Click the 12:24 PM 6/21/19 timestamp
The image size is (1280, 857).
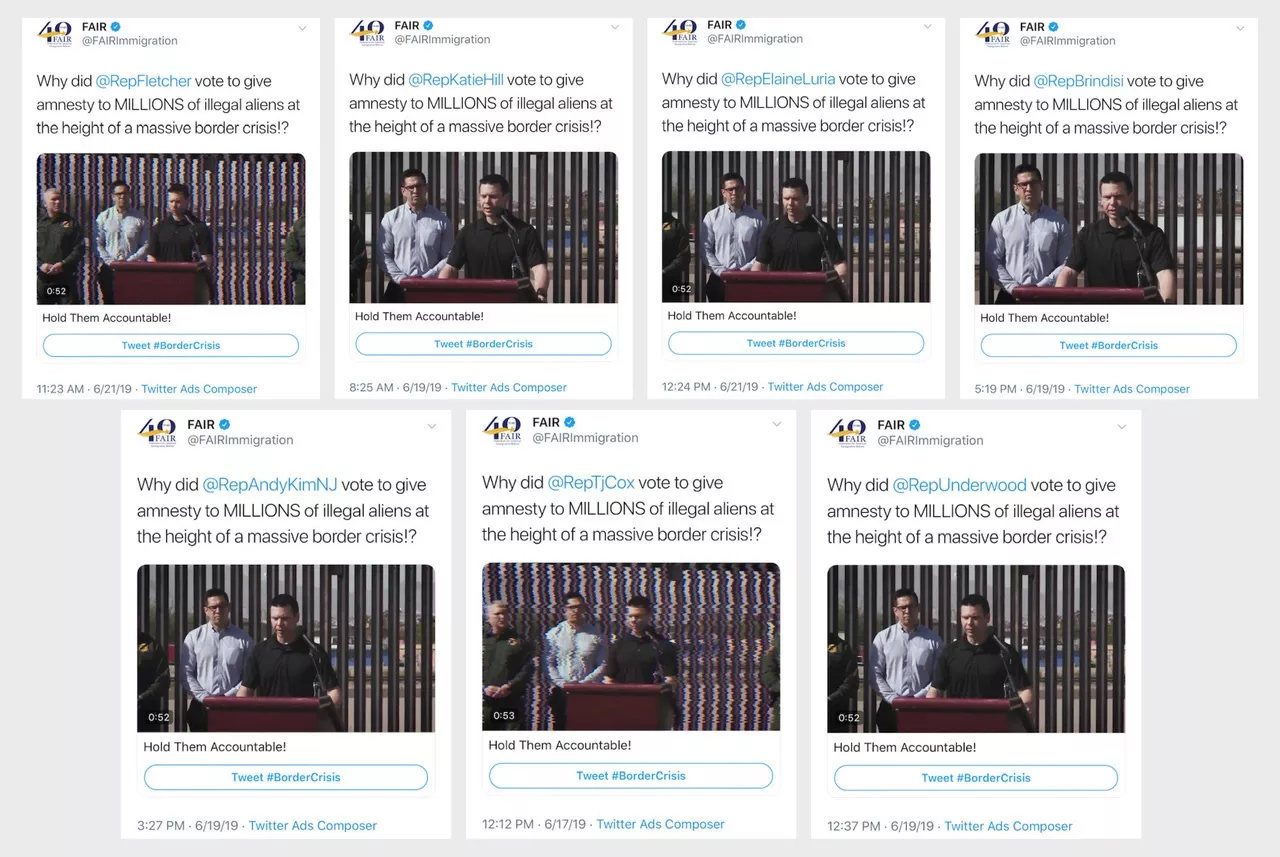pos(711,387)
